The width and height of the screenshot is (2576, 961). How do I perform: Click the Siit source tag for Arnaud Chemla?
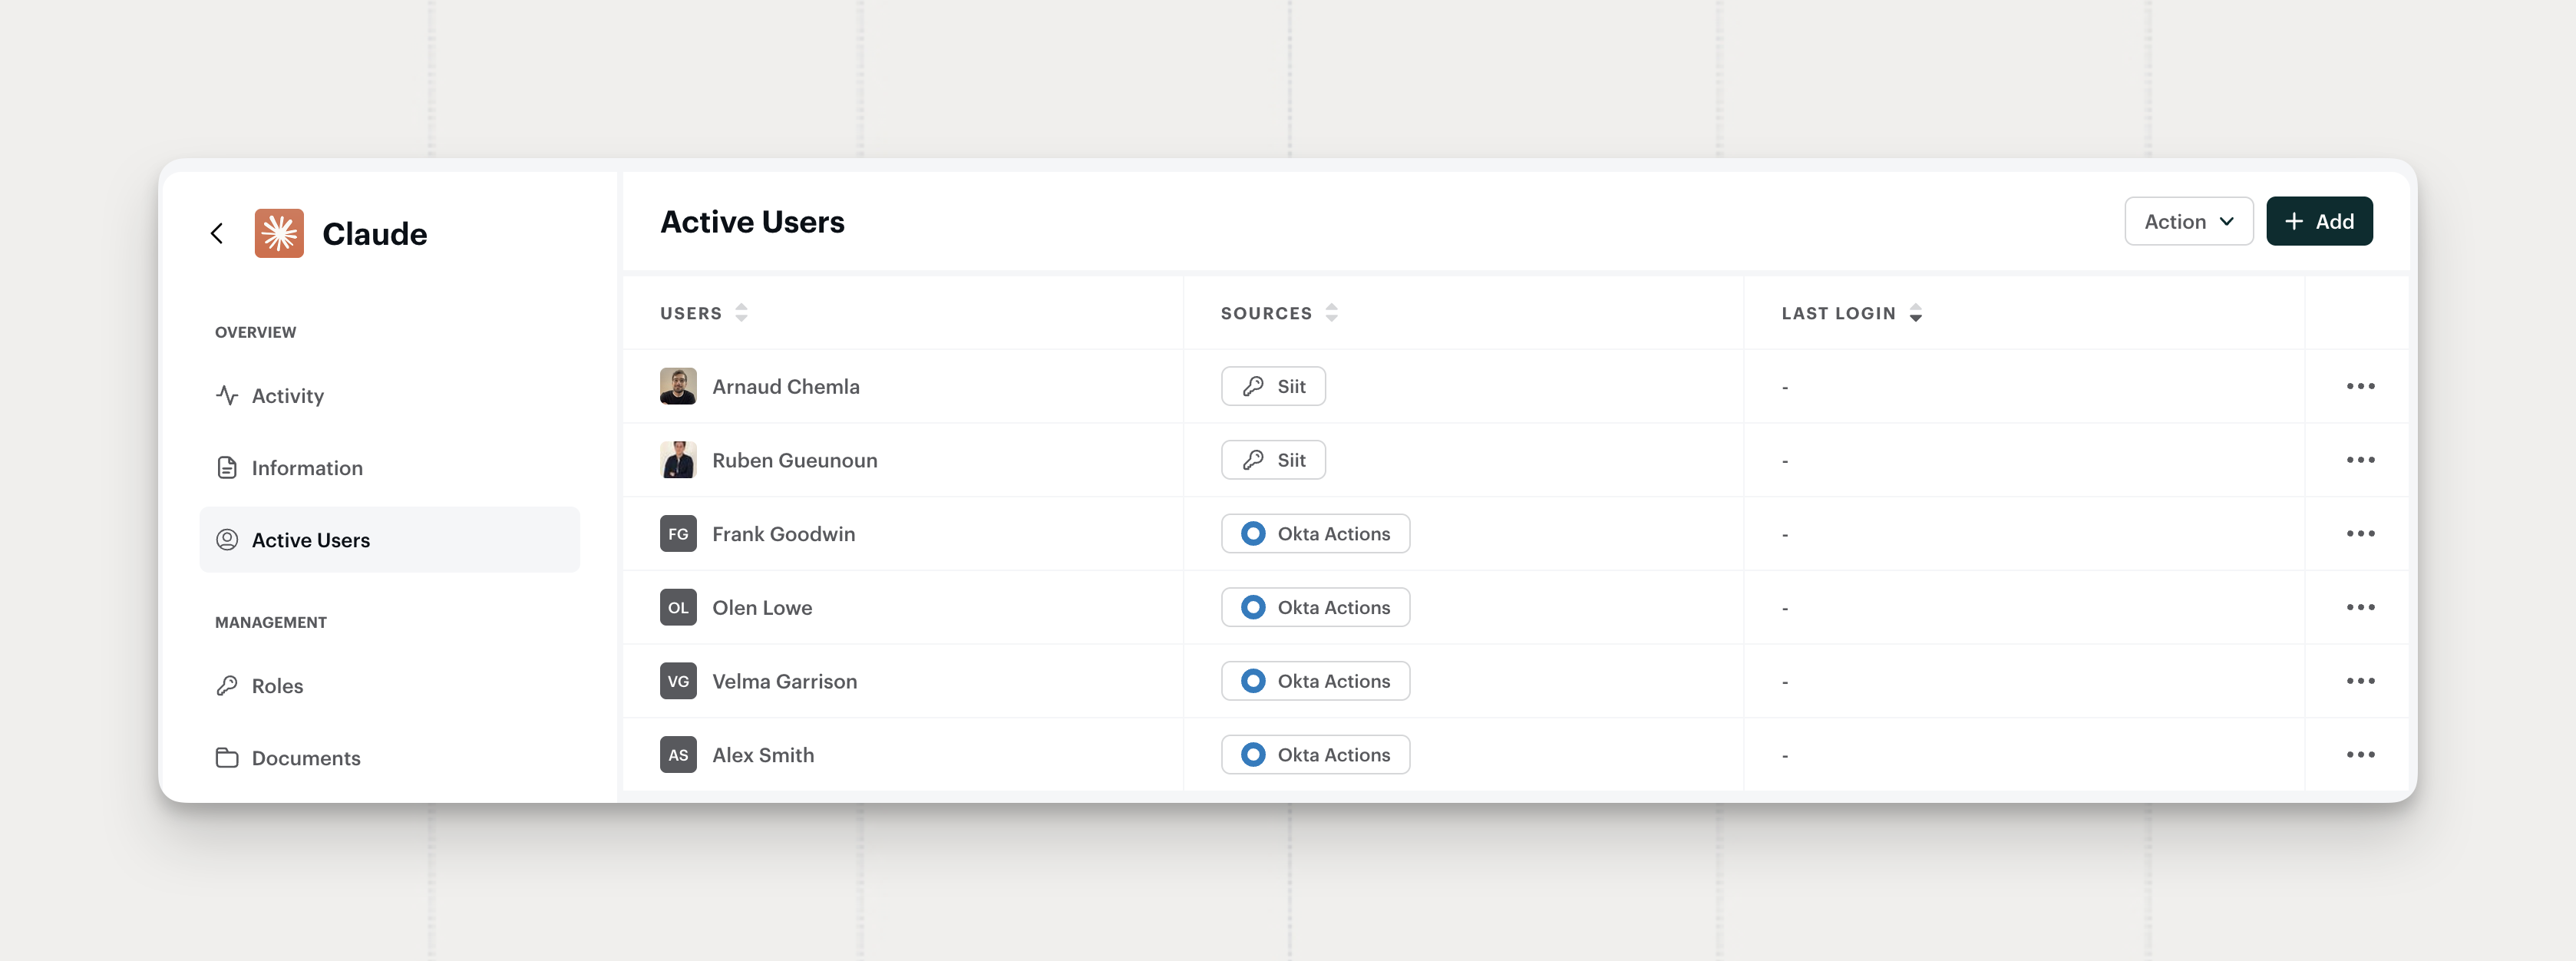coord(1273,386)
